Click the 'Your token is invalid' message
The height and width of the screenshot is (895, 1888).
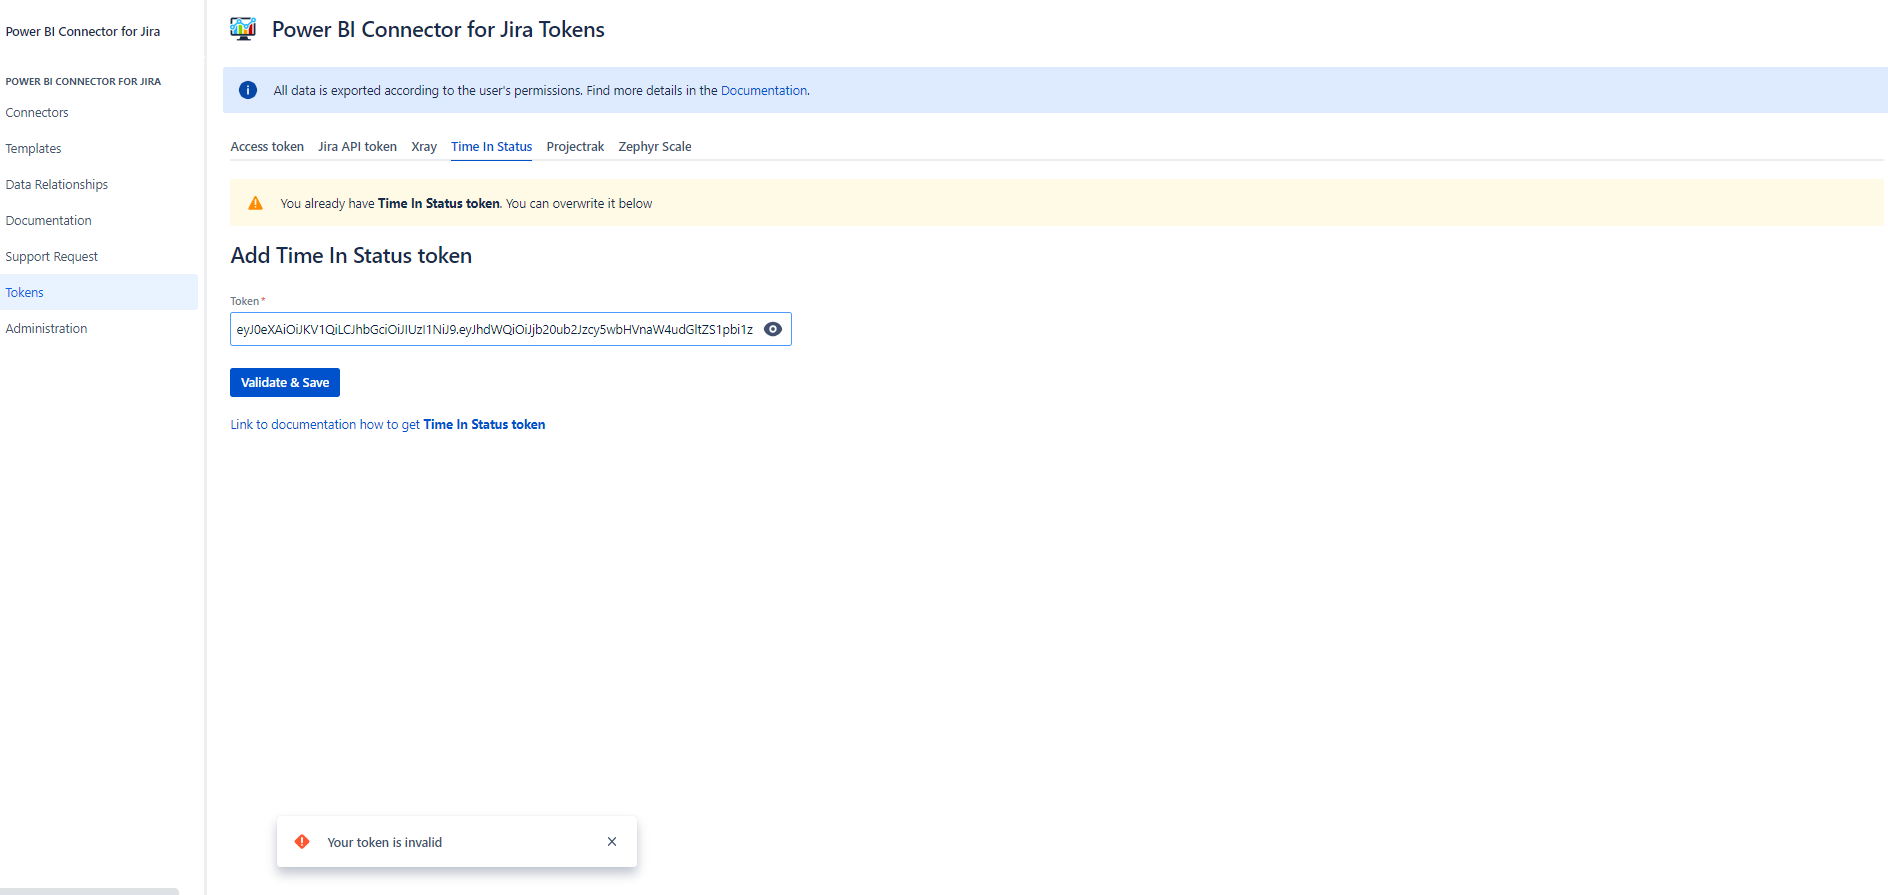pos(384,842)
